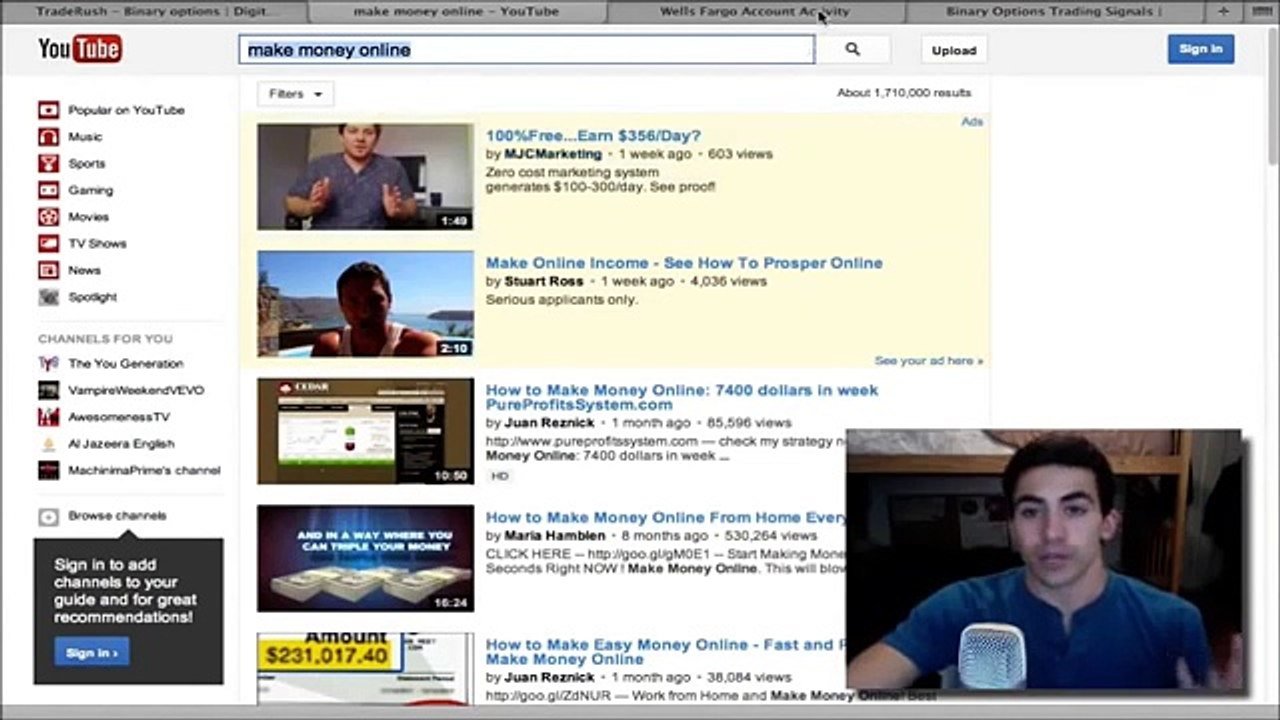Click MJCMarketing channel name
Screen dimensions: 1280x720
tap(553, 154)
